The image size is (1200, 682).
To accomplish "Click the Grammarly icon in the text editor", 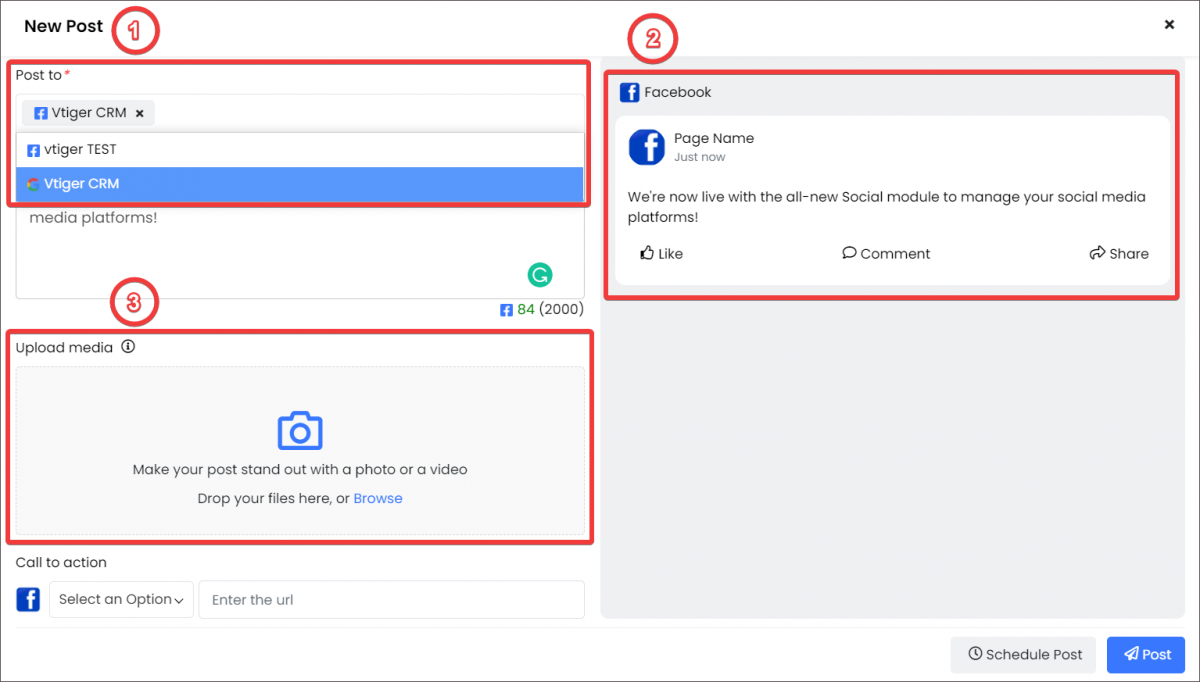I will pos(540,275).
